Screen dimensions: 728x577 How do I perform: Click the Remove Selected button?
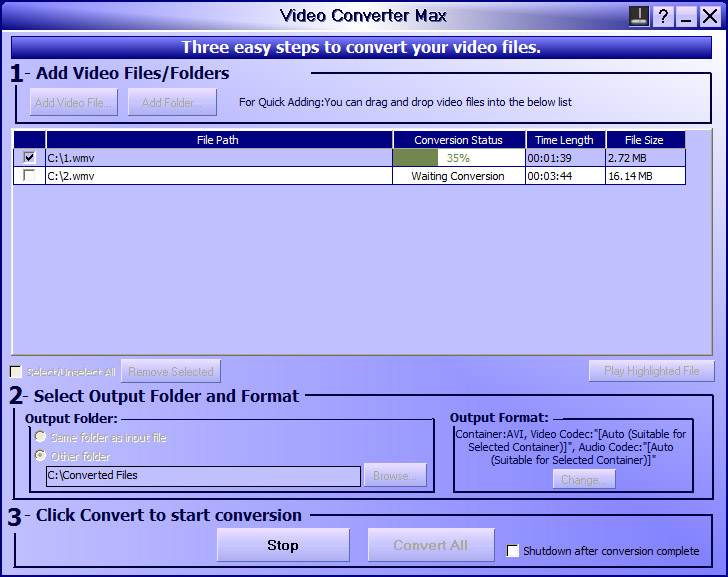click(x=171, y=371)
